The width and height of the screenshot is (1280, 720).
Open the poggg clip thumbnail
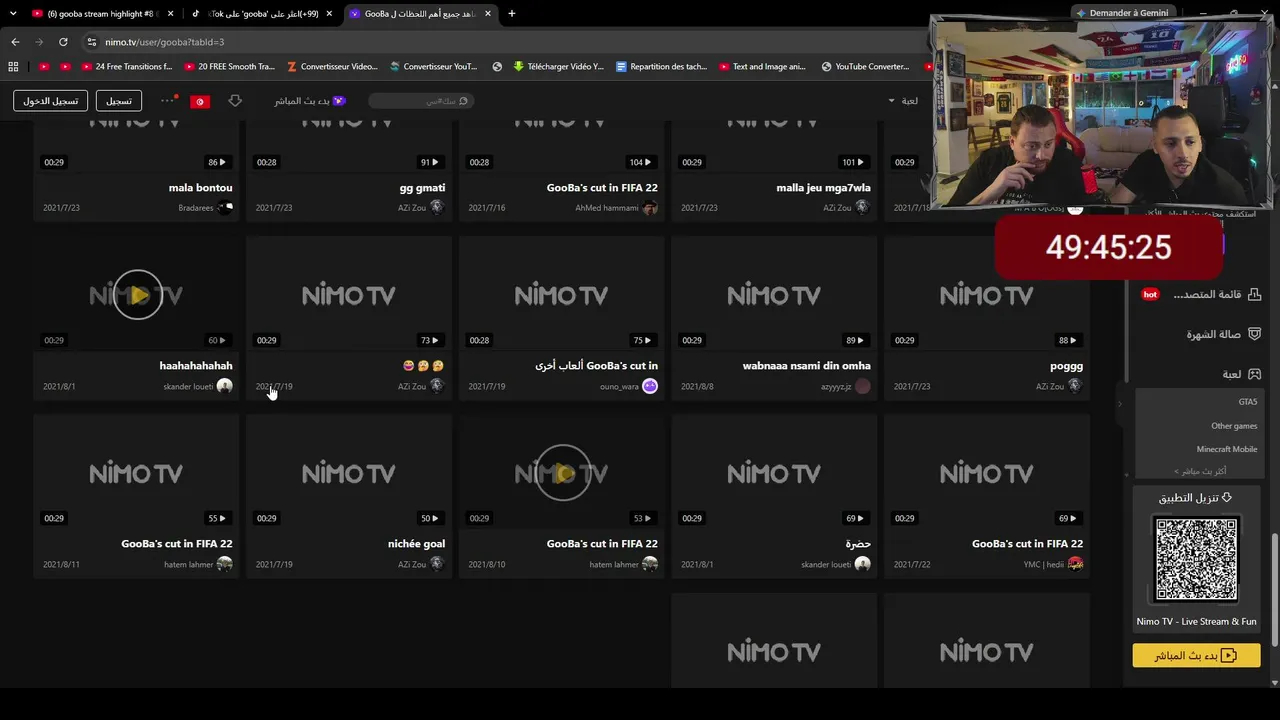click(x=987, y=295)
